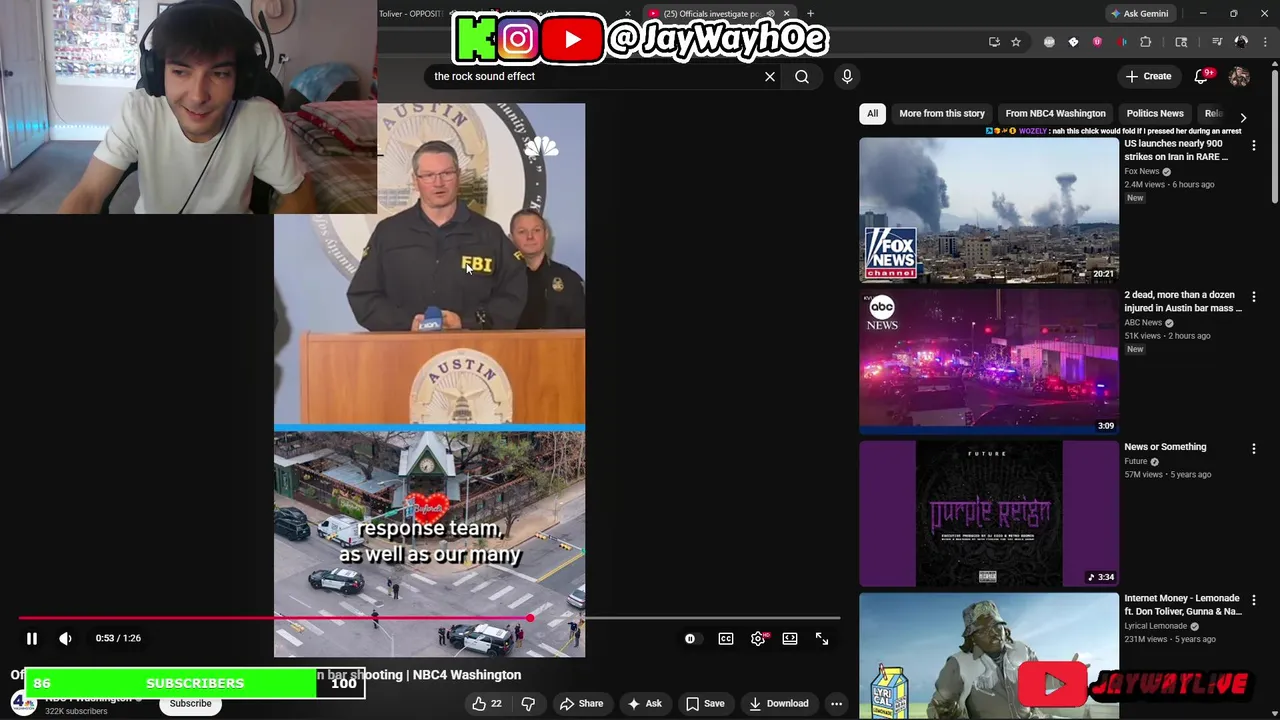1280x720 pixels.
Task: Open the Create menu
Action: point(1148,76)
